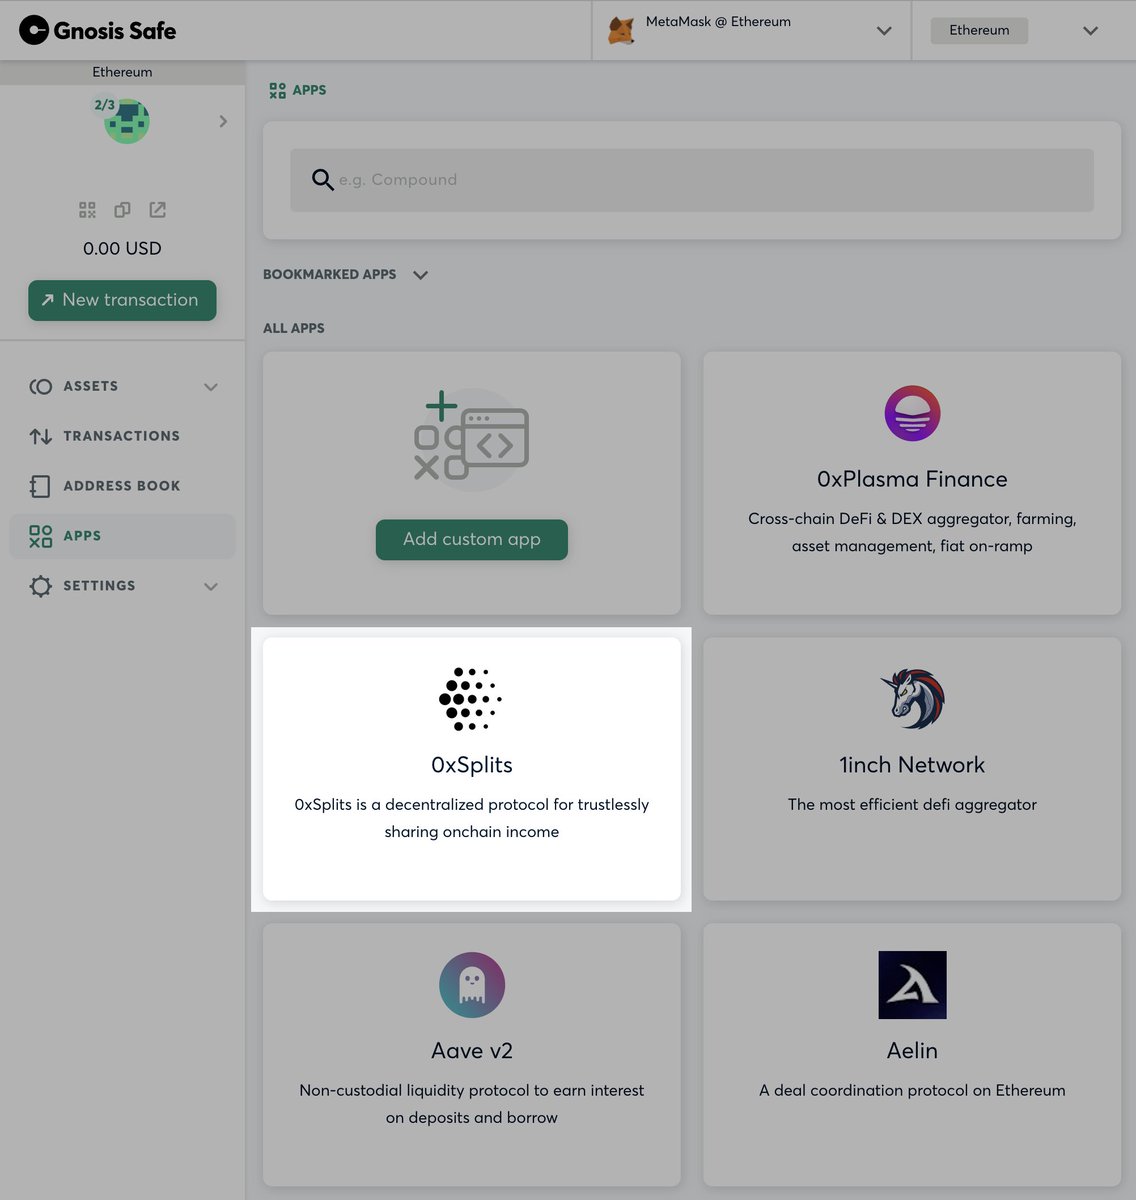1136x1200 pixels.
Task: Click the Assets coin icon
Action: [x=41, y=386]
